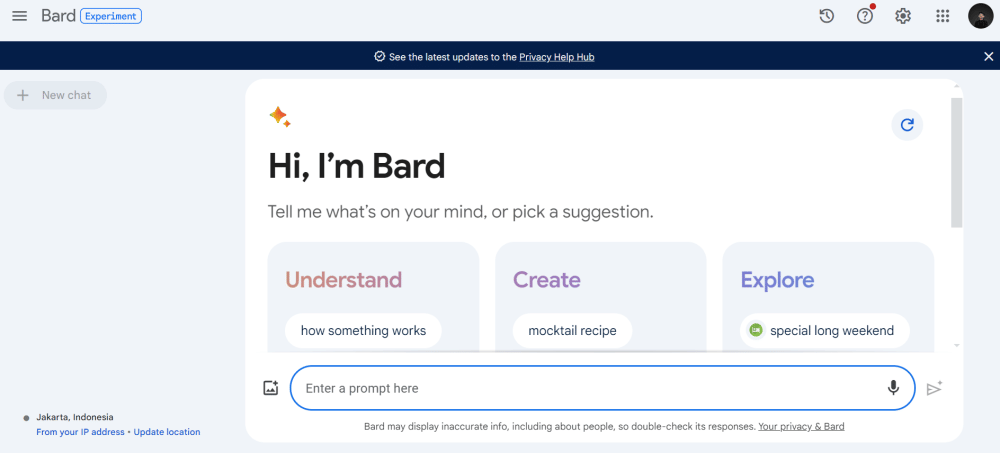
Task: Open Bard activity history icon
Action: tap(827, 16)
